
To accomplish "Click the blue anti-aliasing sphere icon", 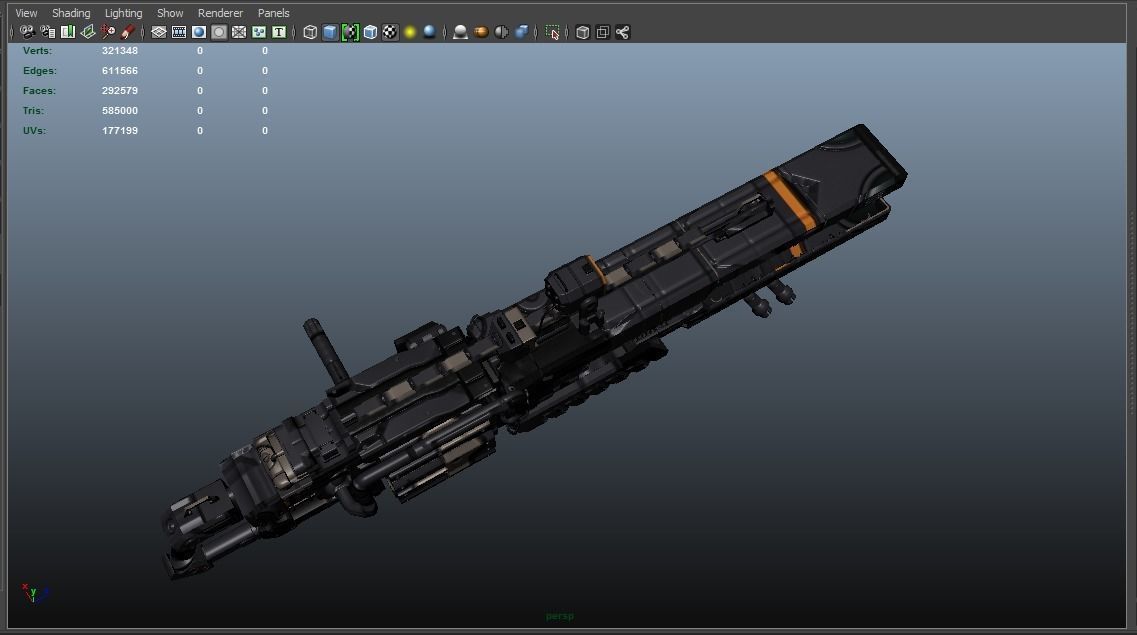I will (x=521, y=32).
